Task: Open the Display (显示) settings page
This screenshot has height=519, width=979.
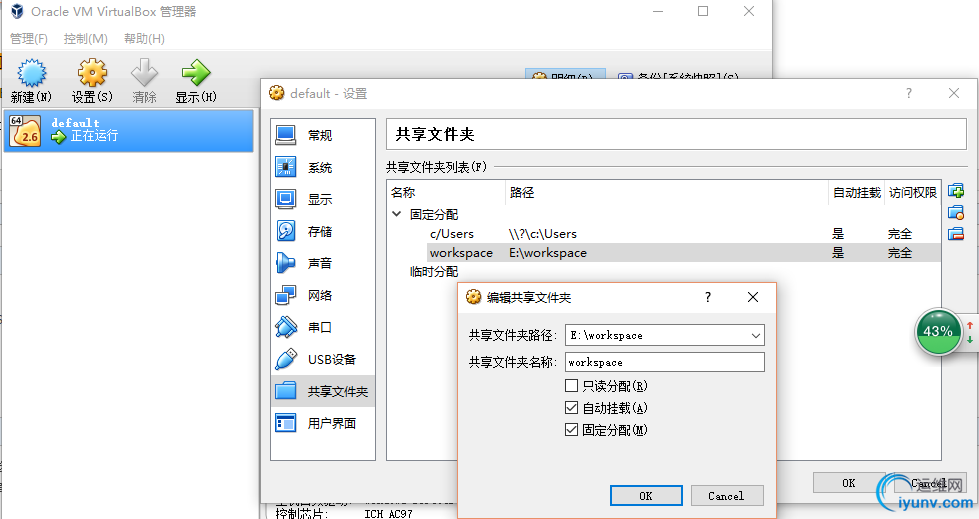Action: point(323,199)
